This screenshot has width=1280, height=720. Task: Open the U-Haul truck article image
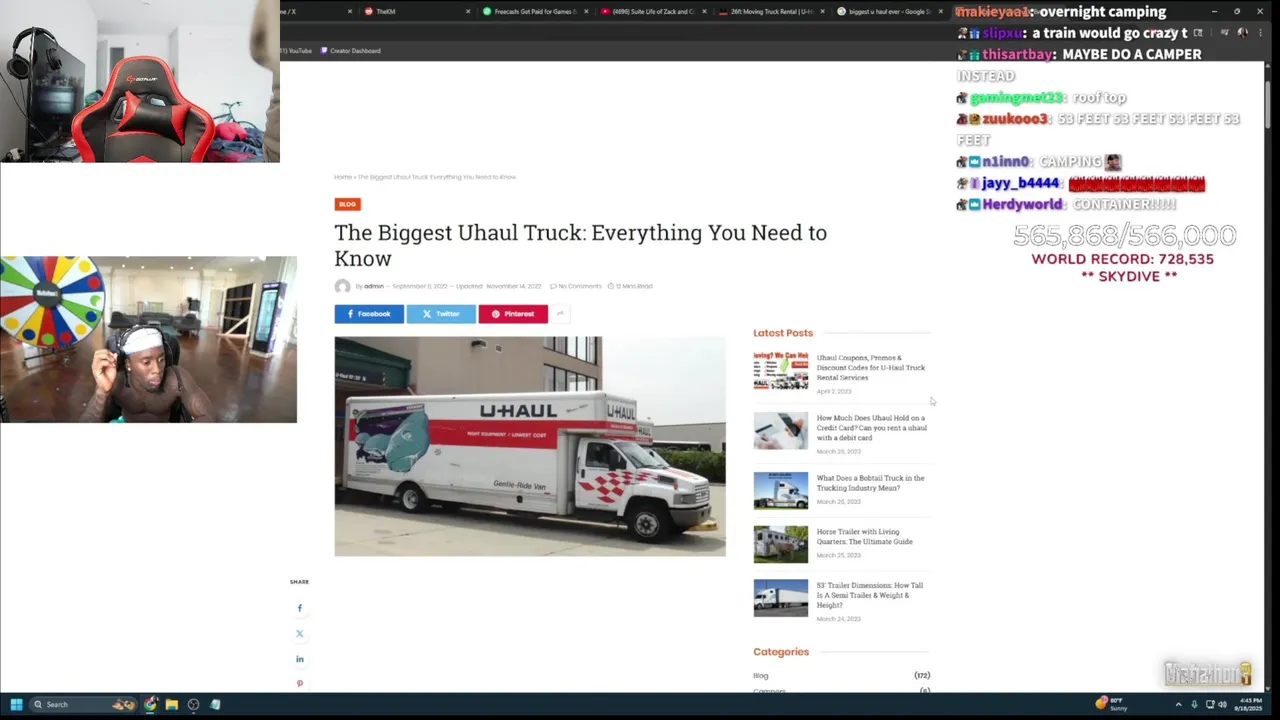tap(530, 446)
